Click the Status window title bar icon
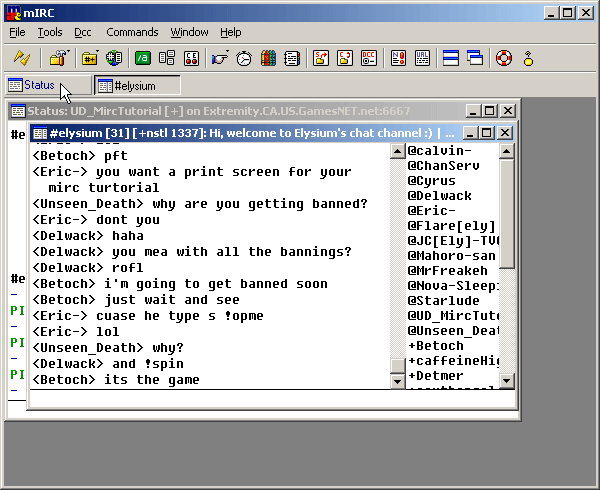The width and height of the screenshot is (600, 490). pos(18,111)
